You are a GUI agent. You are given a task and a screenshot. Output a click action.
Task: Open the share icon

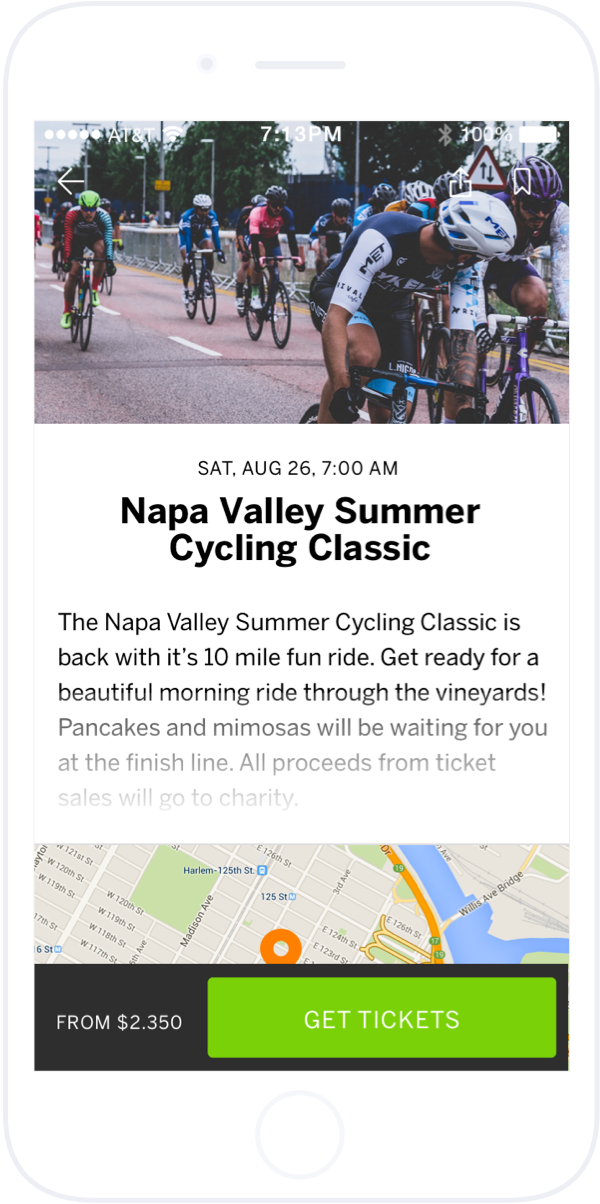pos(459,182)
